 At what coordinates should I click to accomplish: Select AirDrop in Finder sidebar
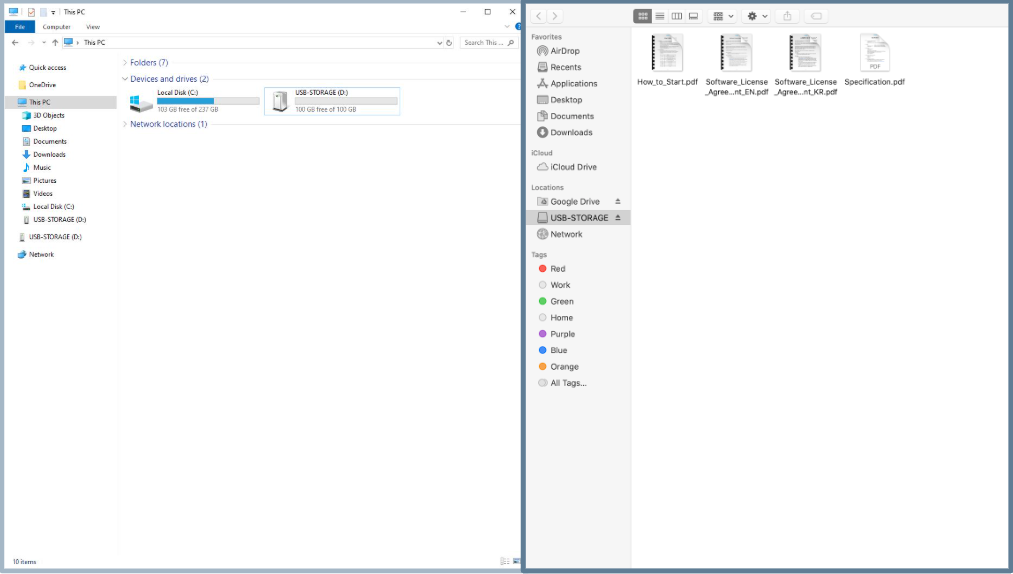(564, 51)
